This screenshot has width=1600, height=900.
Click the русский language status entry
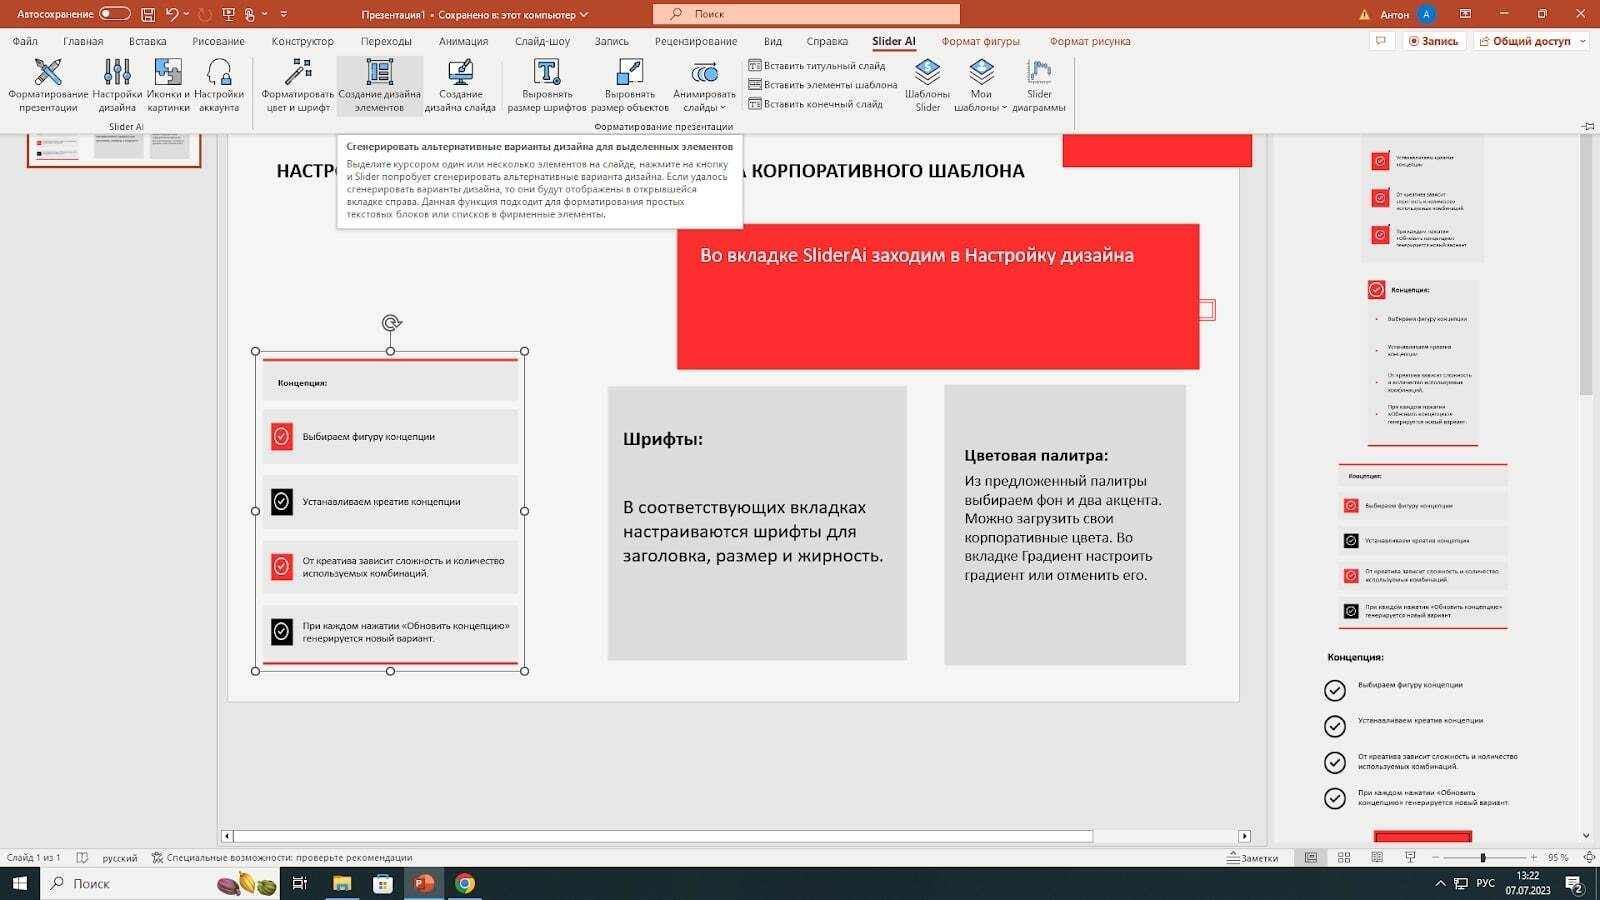click(119, 858)
